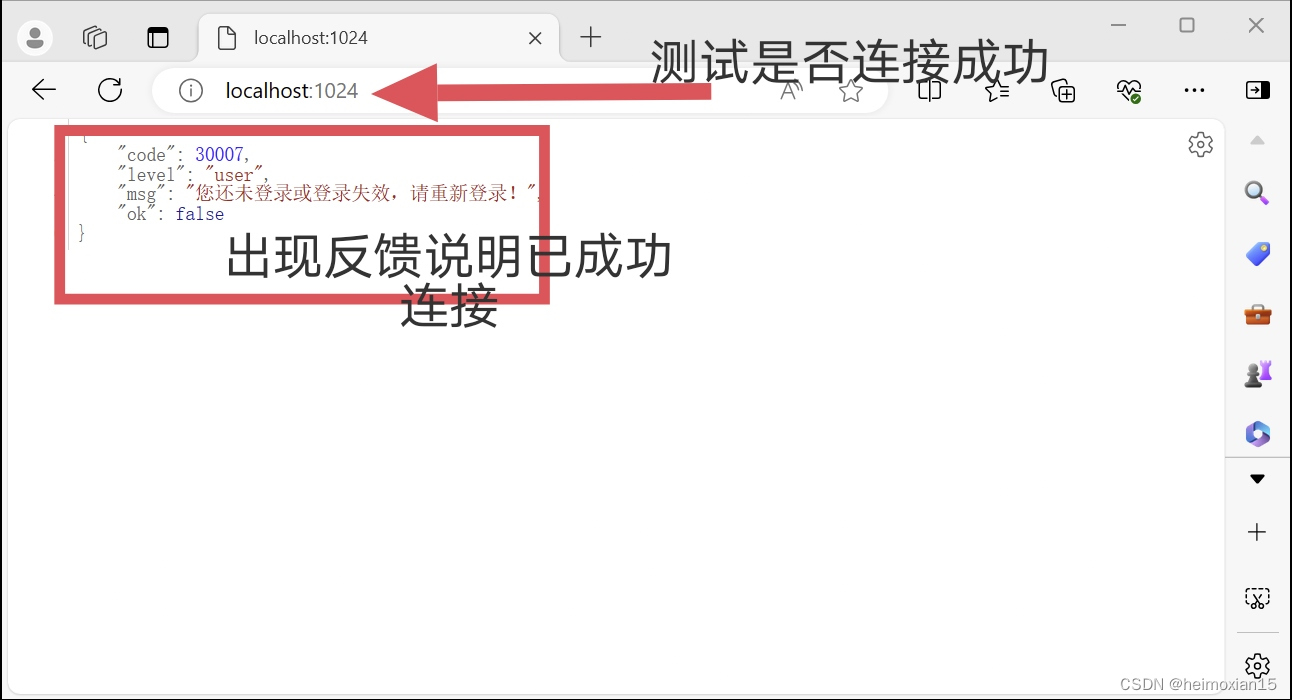Open the Settings and more menu
The width and height of the screenshot is (1292, 700).
[1194, 91]
